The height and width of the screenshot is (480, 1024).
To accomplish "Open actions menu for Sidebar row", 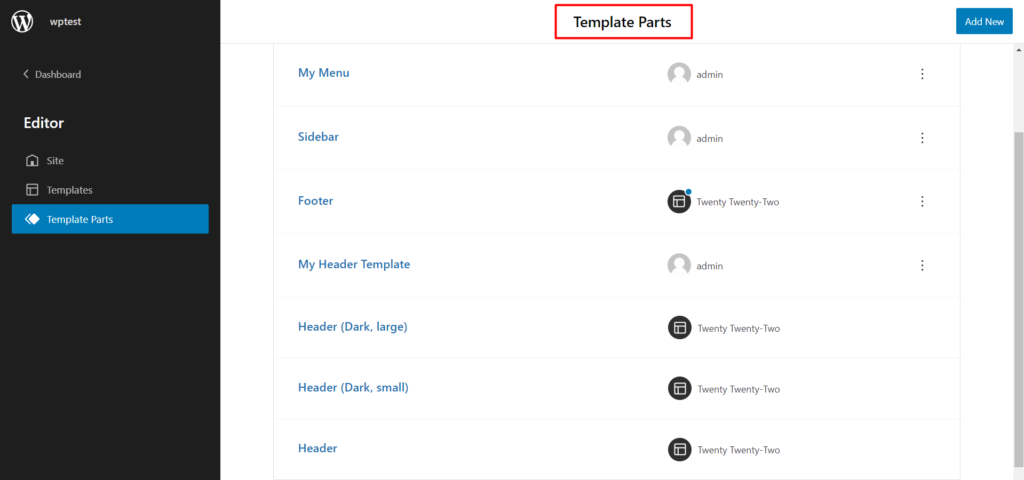I will tap(922, 138).
